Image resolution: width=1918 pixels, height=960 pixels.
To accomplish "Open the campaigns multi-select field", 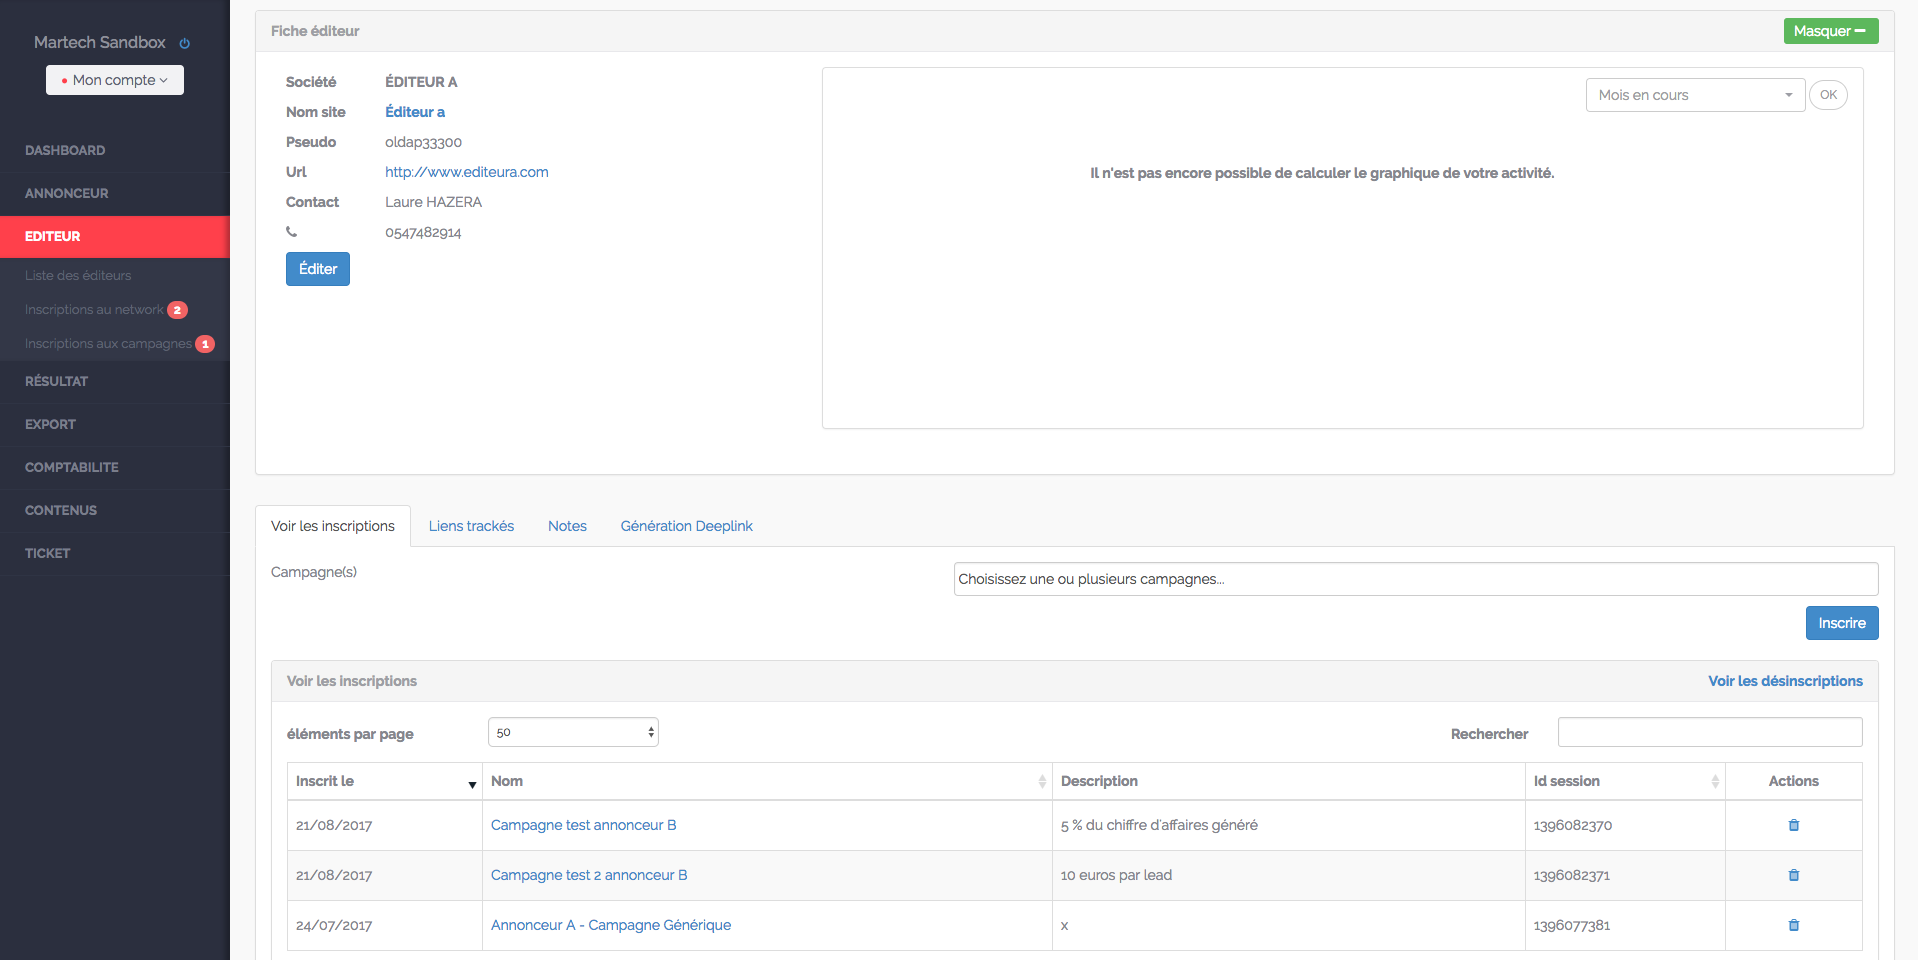I will pos(1416,579).
